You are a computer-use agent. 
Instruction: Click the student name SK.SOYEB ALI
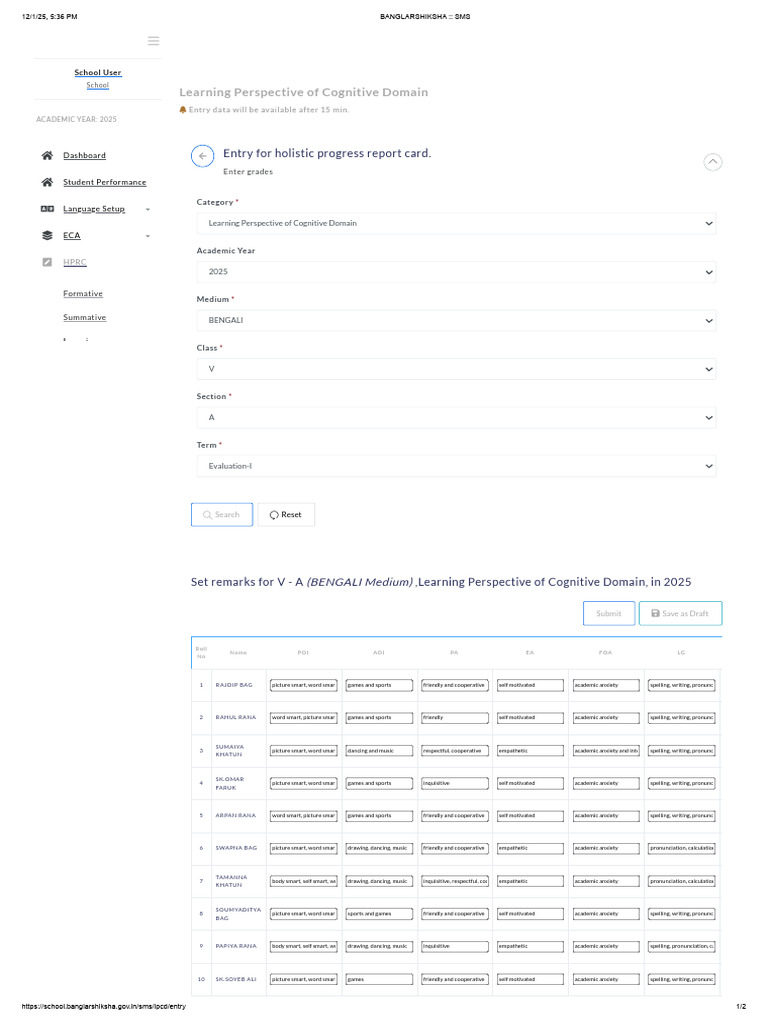point(236,980)
